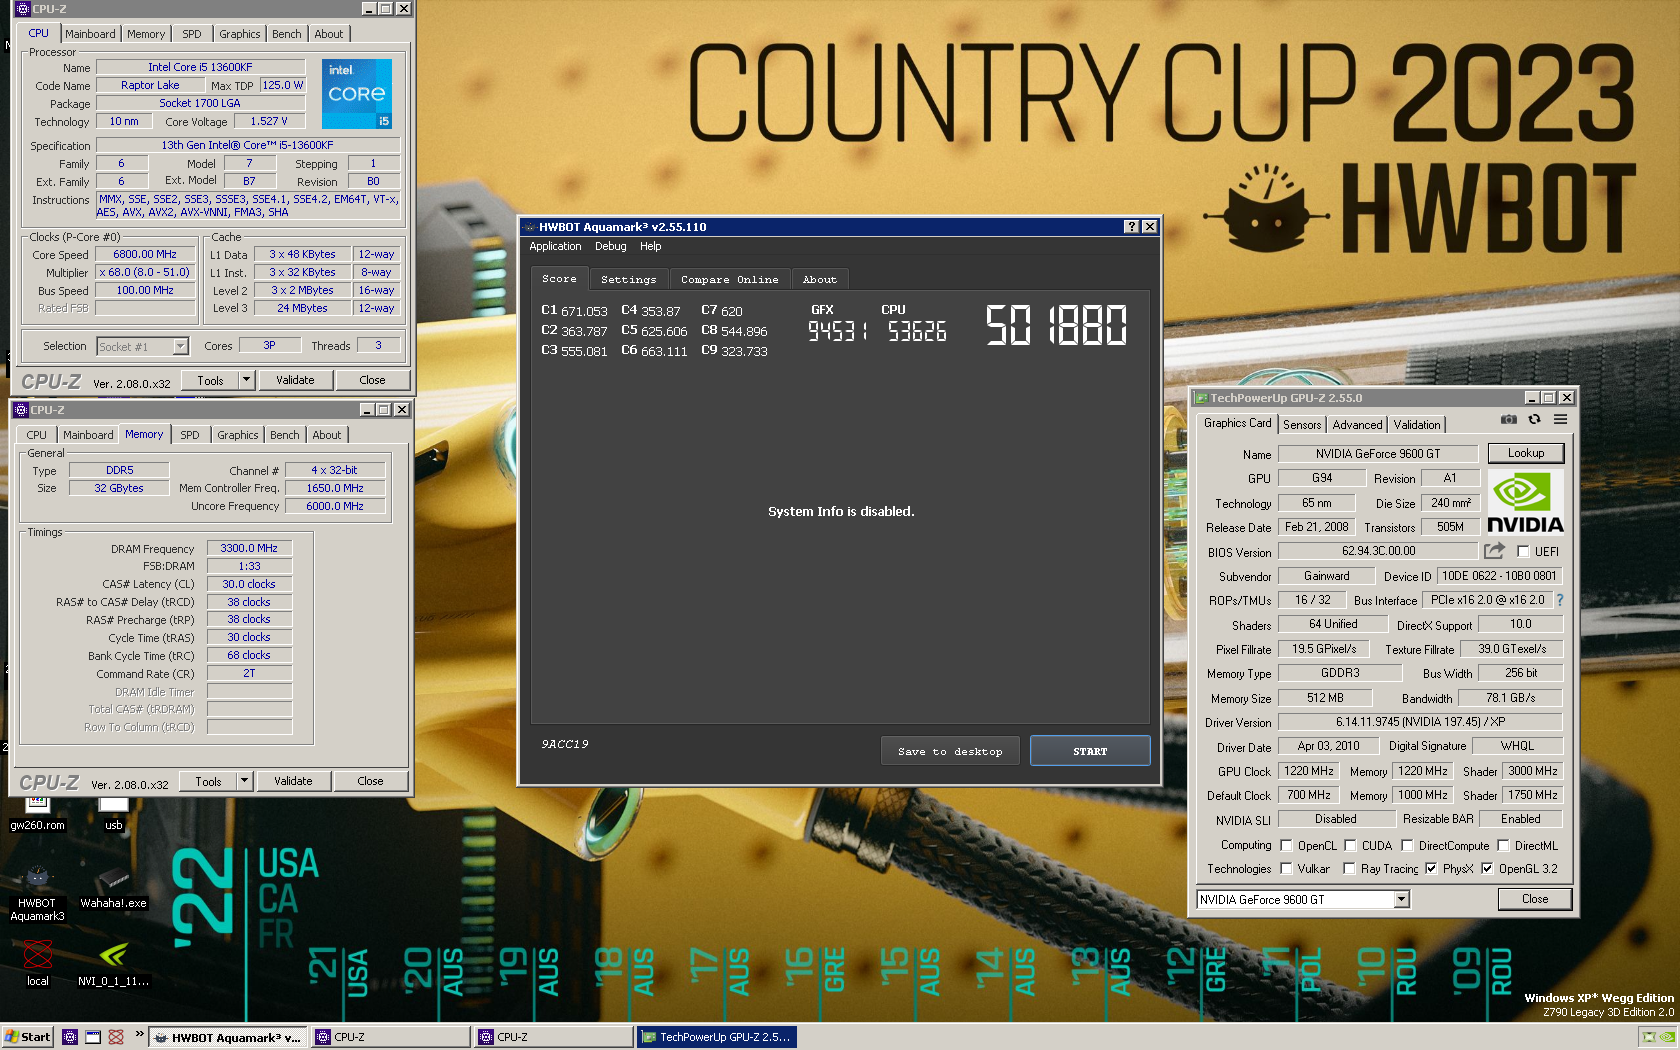The width and height of the screenshot is (1680, 1050).
Task: Switch to the About tab in Aquamark
Action: coord(819,280)
